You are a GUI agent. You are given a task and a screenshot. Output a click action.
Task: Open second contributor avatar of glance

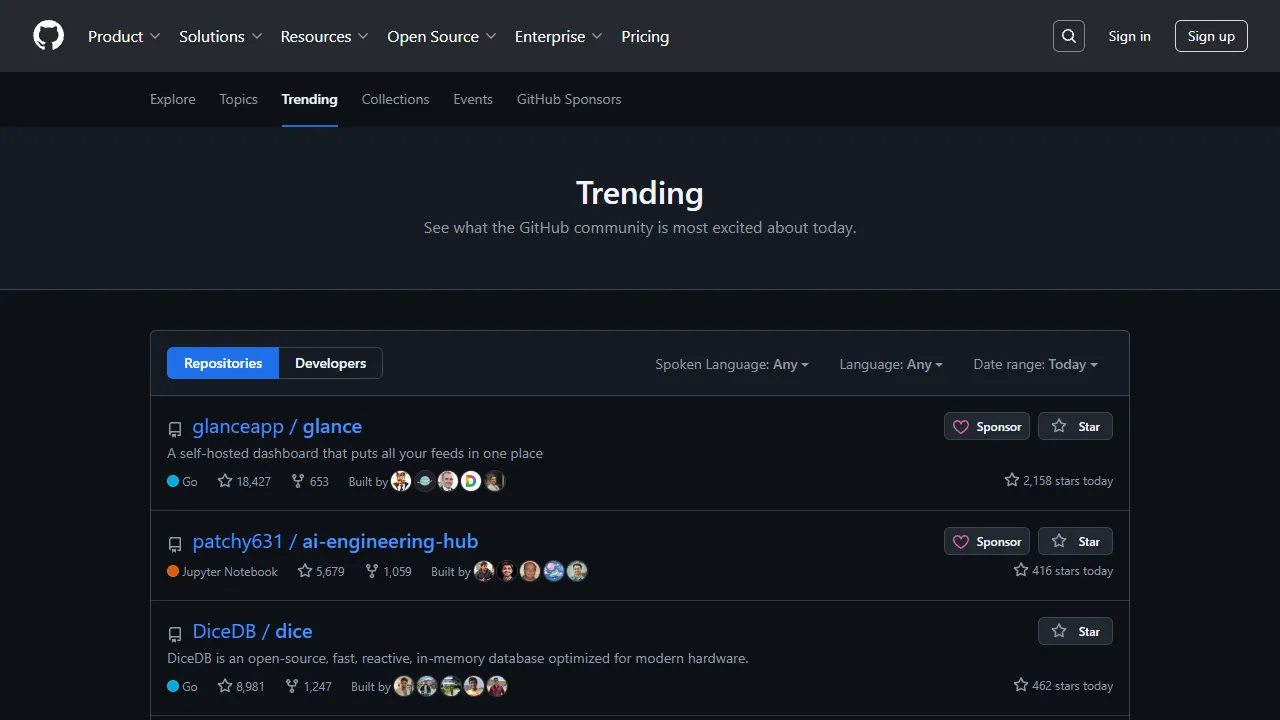point(425,481)
